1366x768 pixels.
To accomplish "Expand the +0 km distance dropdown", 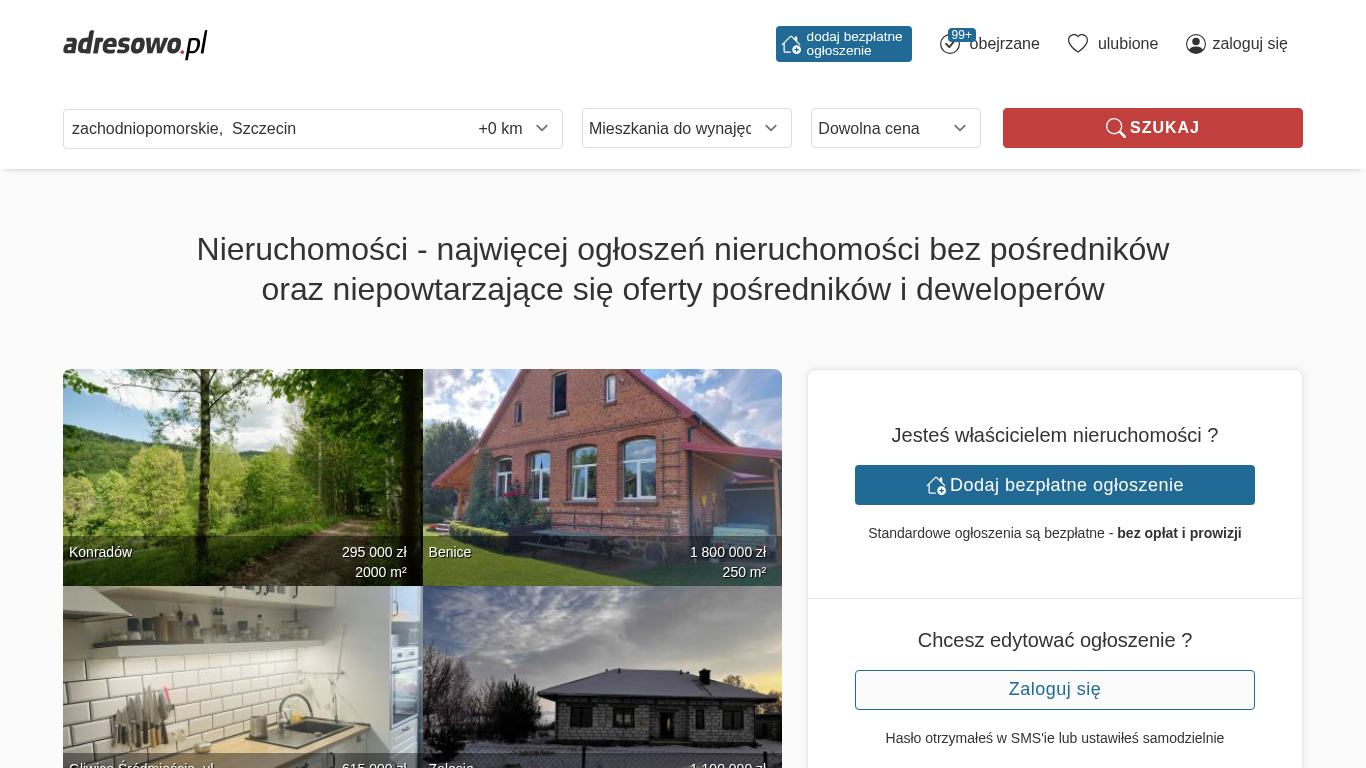I will (x=514, y=129).
